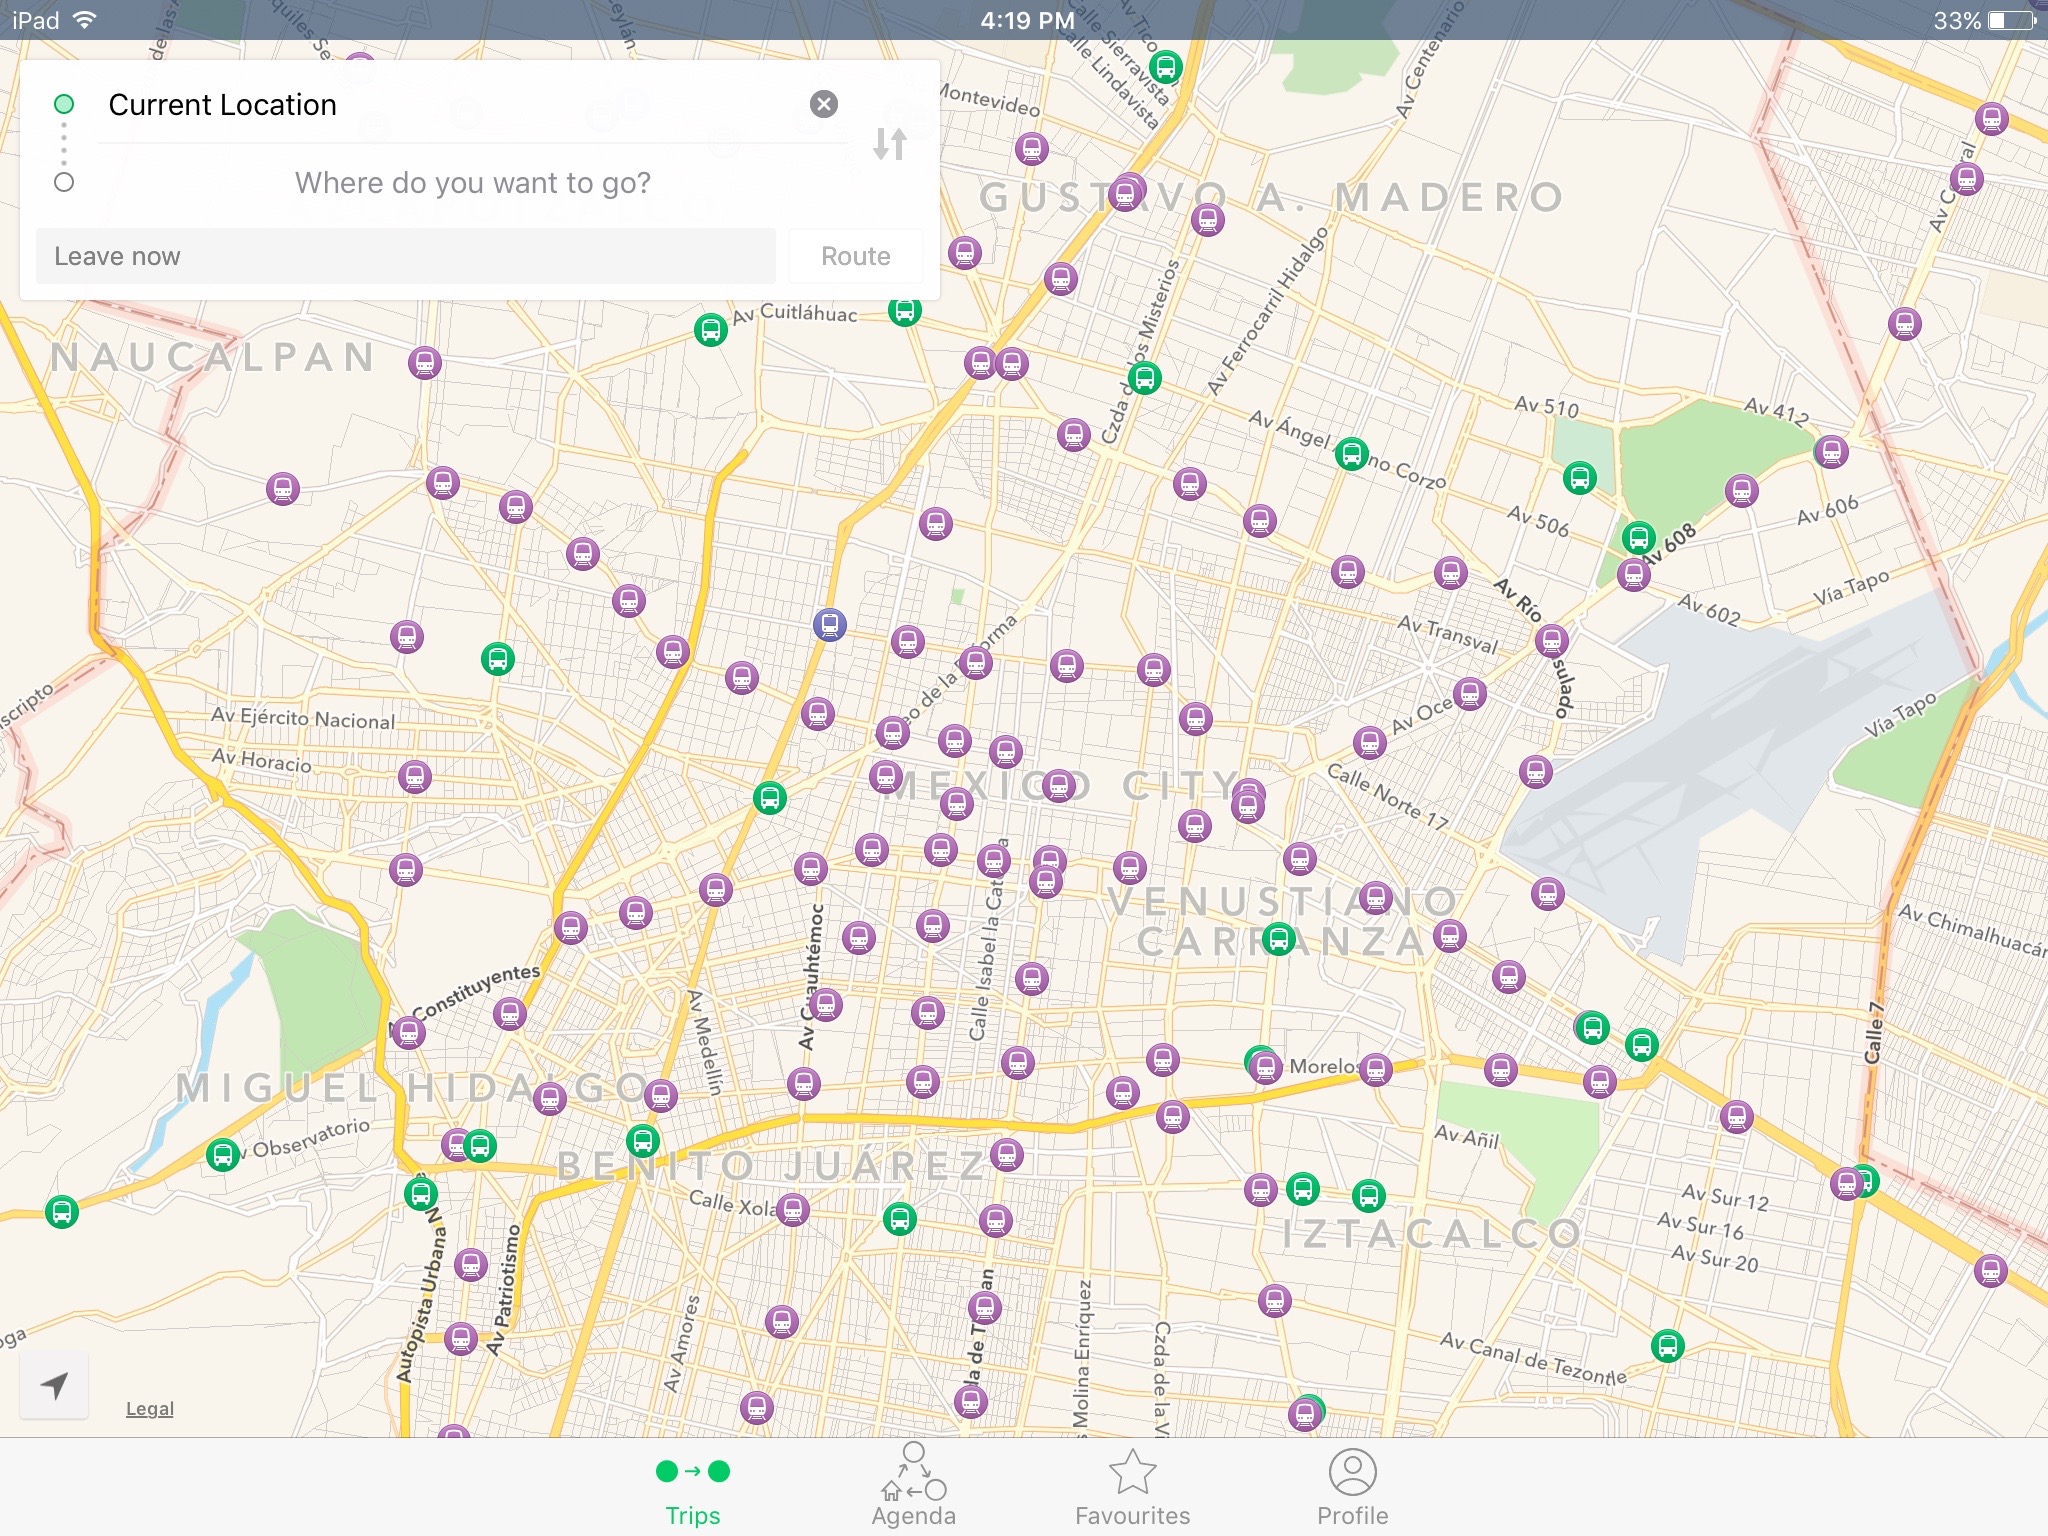Select purple metro marker by Naucalpan label
The height and width of the screenshot is (1536, 2048).
[425, 362]
